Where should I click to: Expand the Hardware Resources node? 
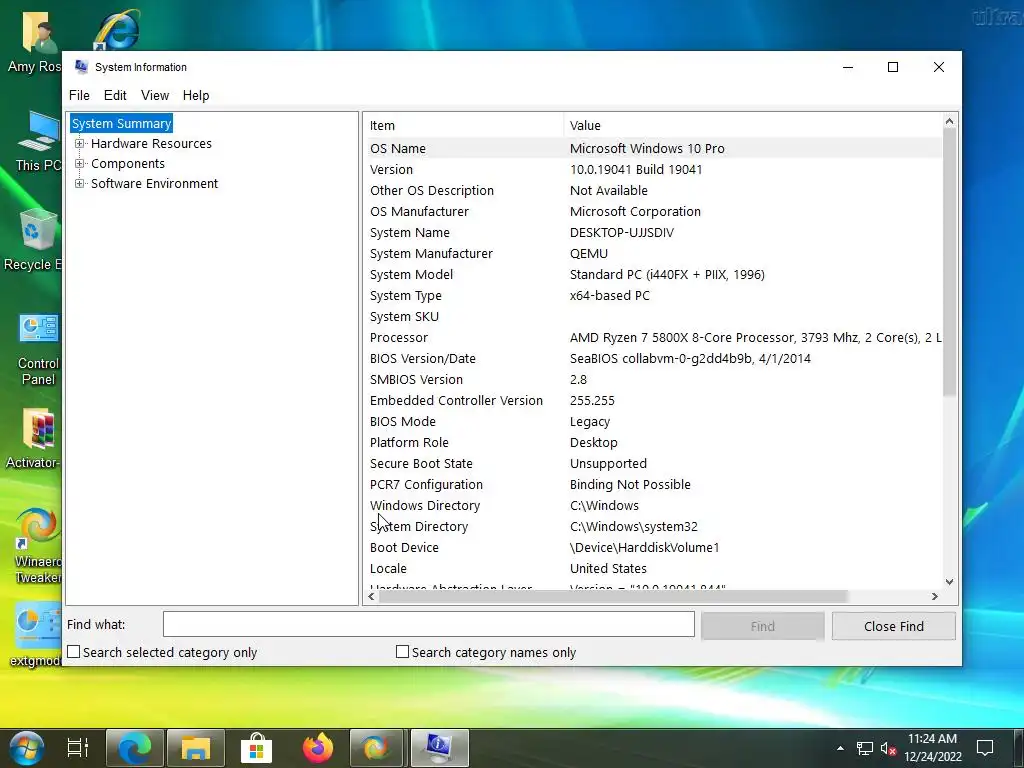click(79, 144)
